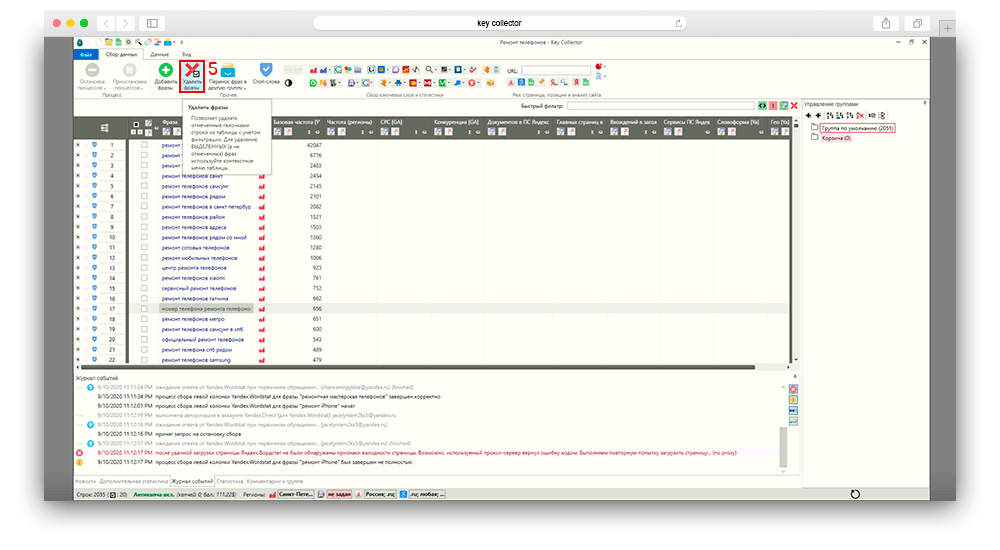Click the first red bar-chart collection icon in ribbon
Screen dimensions: 1000x550
pyautogui.click(x=314, y=70)
